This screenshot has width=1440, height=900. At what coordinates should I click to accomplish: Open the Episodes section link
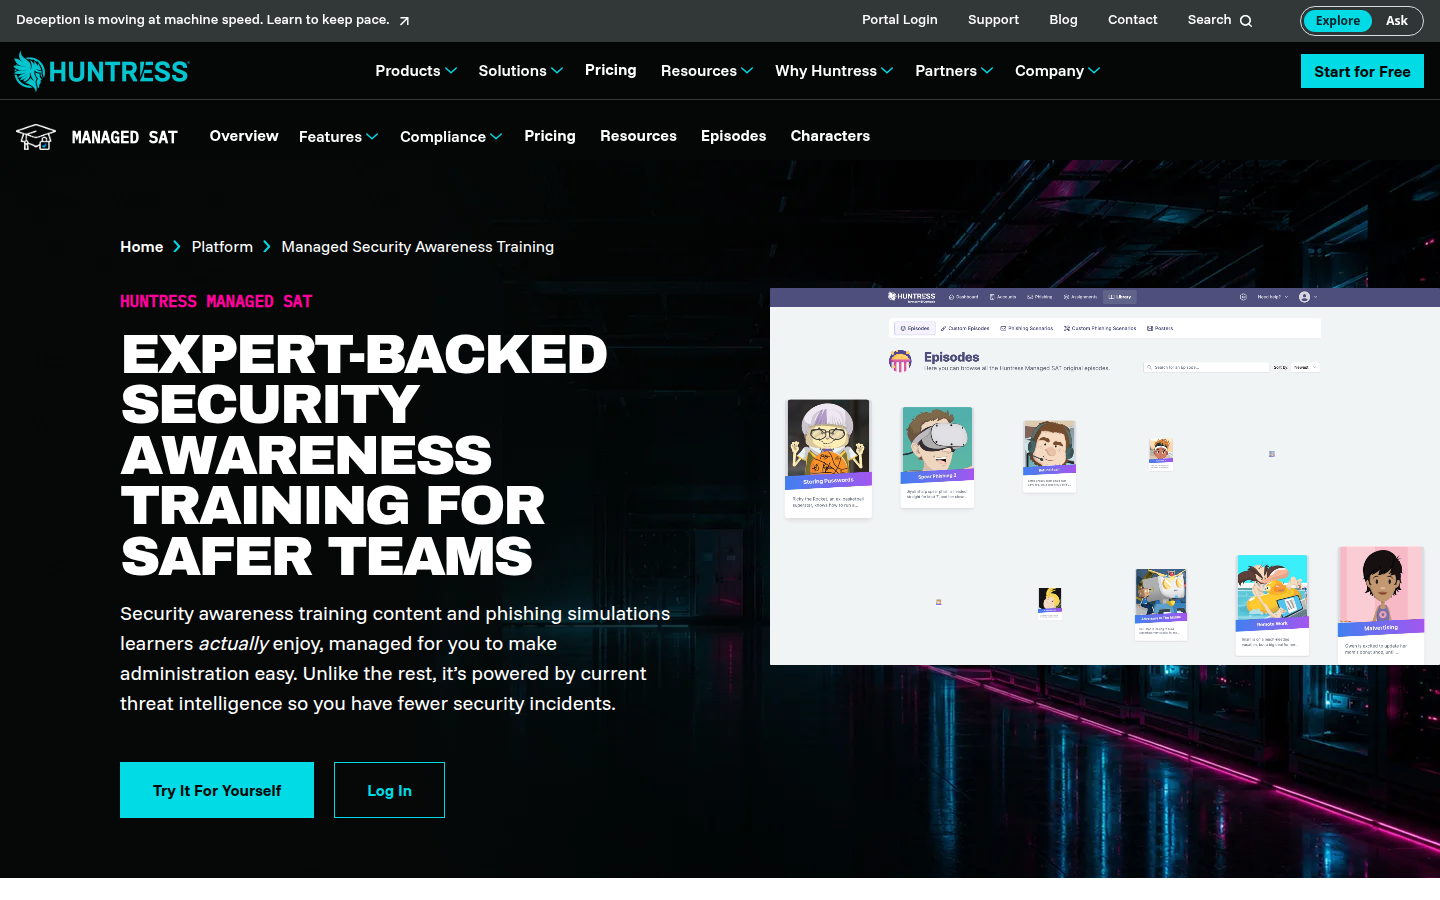(734, 136)
